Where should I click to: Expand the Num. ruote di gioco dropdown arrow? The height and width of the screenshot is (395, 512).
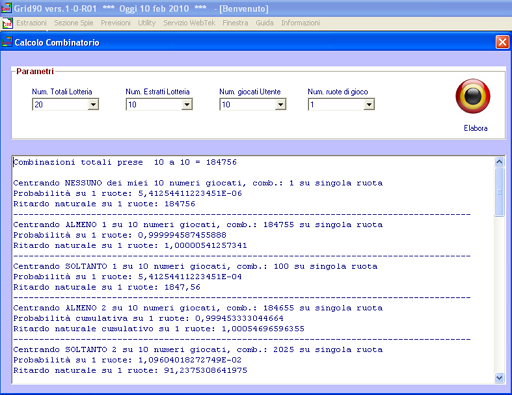(x=369, y=105)
